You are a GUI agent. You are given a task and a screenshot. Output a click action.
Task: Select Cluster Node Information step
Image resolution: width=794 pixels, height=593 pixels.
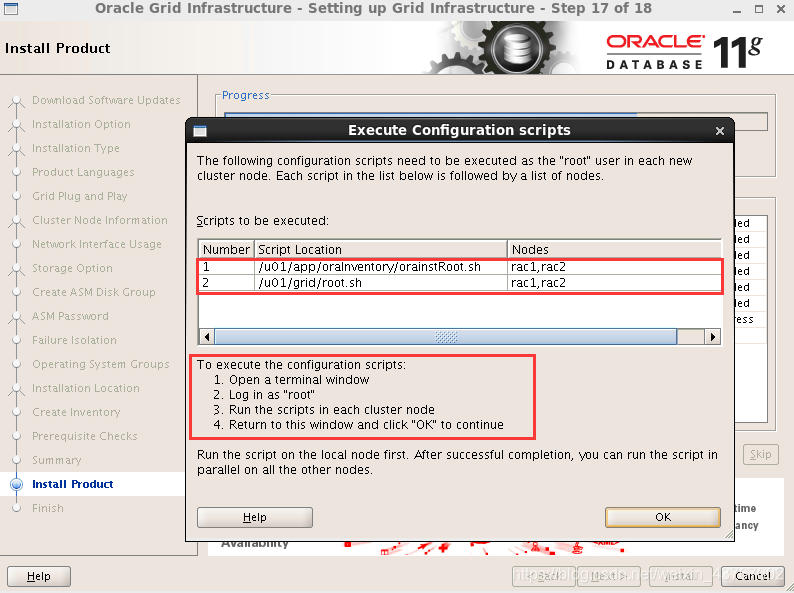(x=100, y=220)
